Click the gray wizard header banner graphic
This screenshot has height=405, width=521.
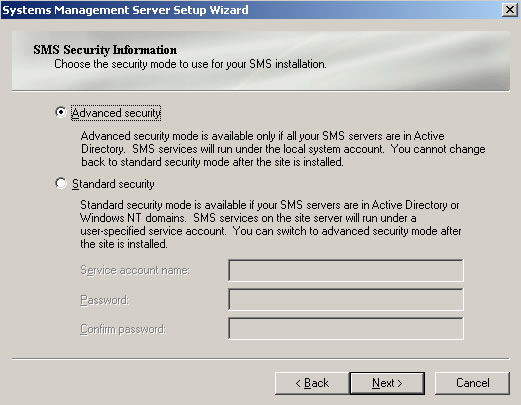click(x=261, y=61)
